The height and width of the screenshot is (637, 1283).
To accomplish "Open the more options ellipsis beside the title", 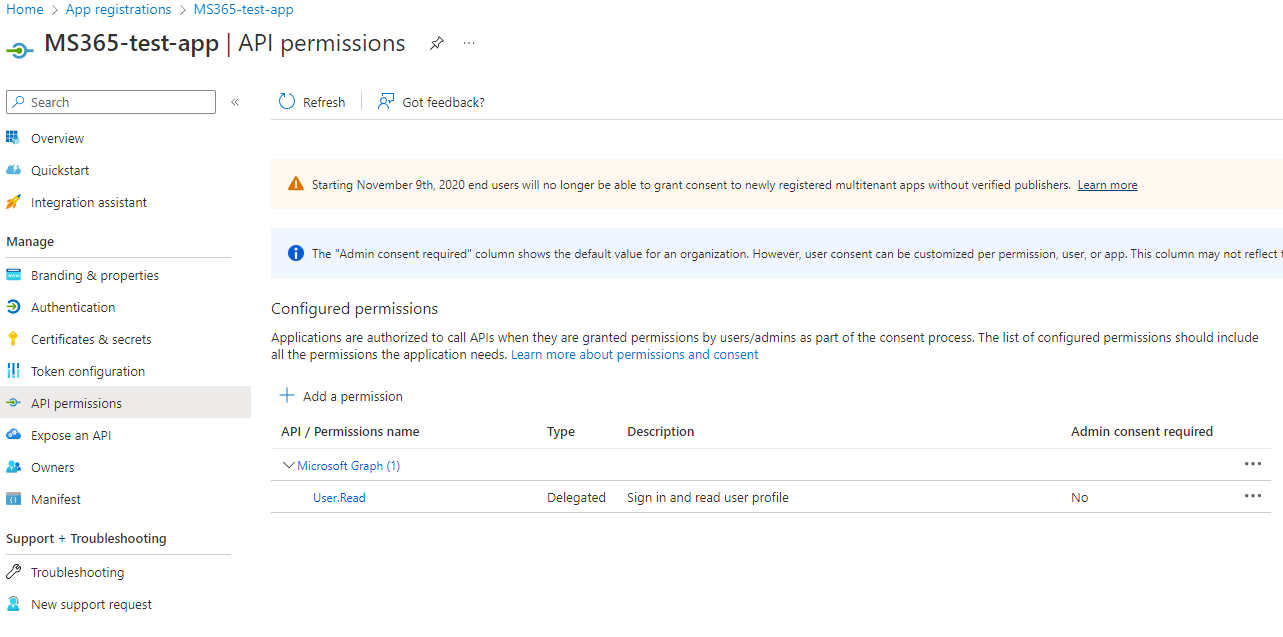I will (469, 44).
